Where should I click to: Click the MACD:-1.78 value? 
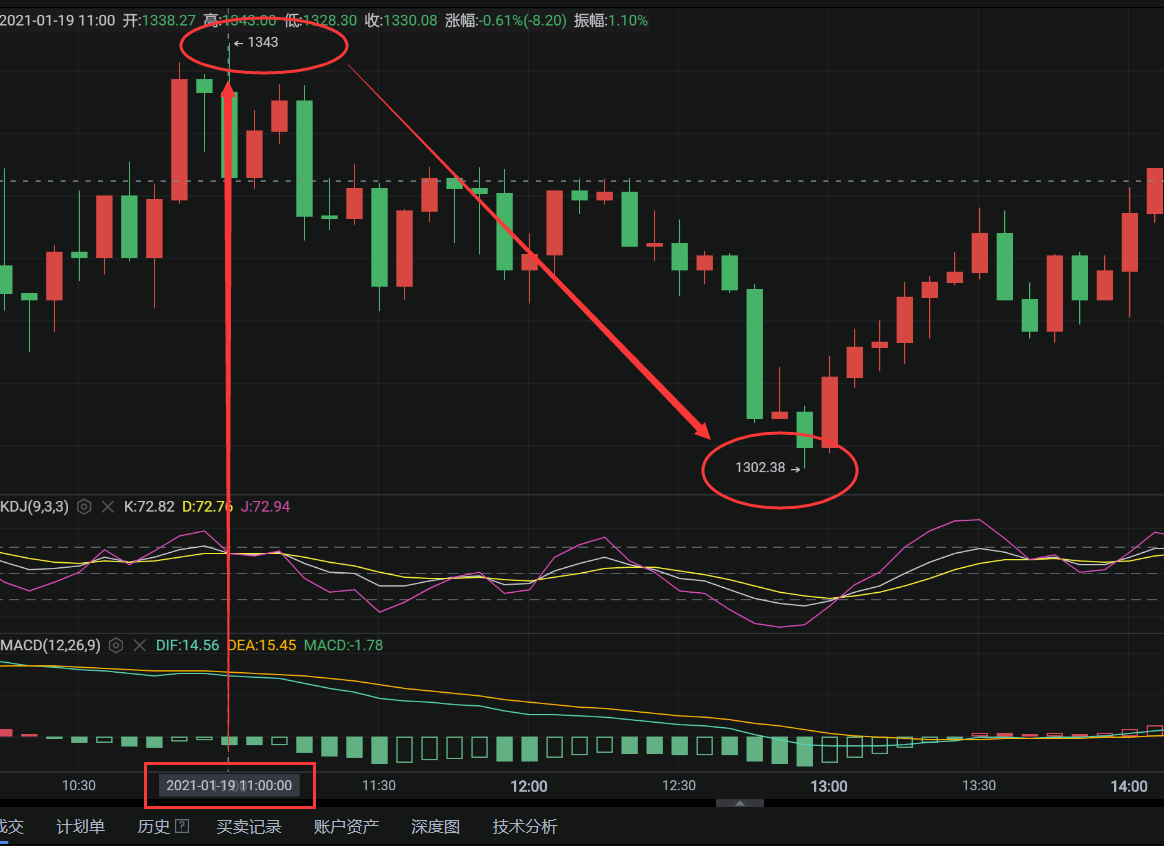[344, 646]
